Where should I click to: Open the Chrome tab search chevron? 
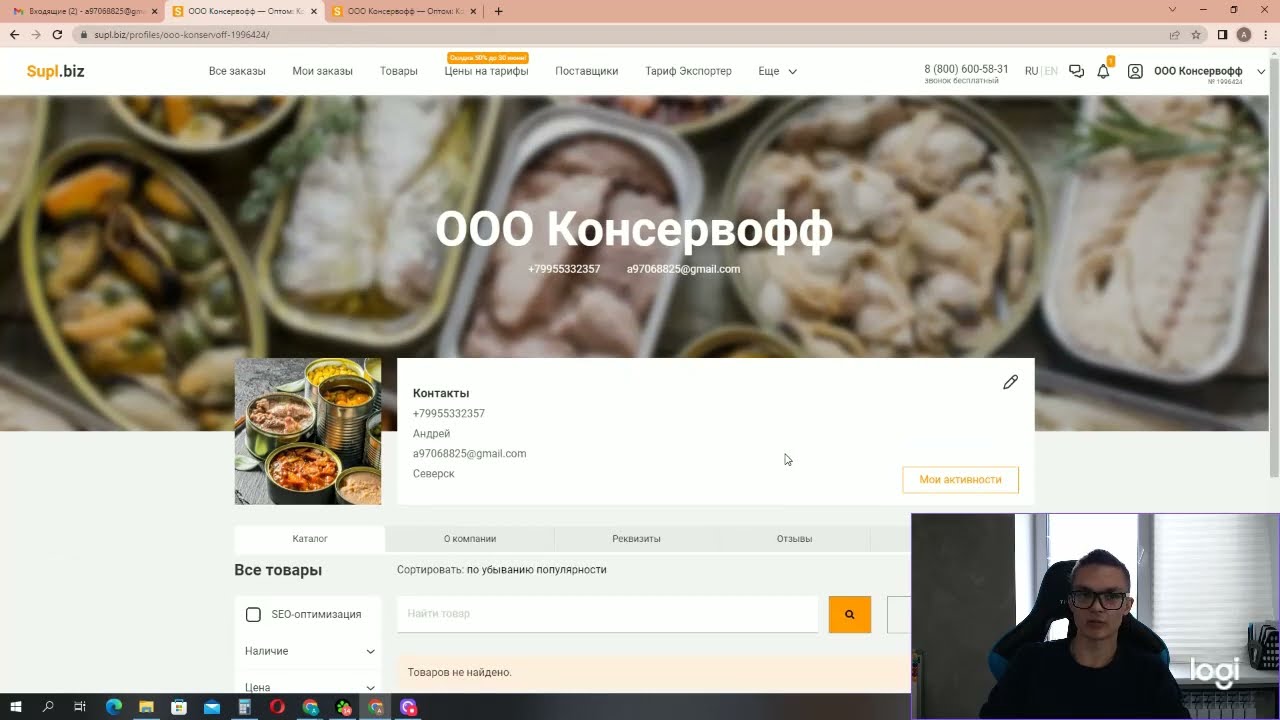coord(1172,10)
